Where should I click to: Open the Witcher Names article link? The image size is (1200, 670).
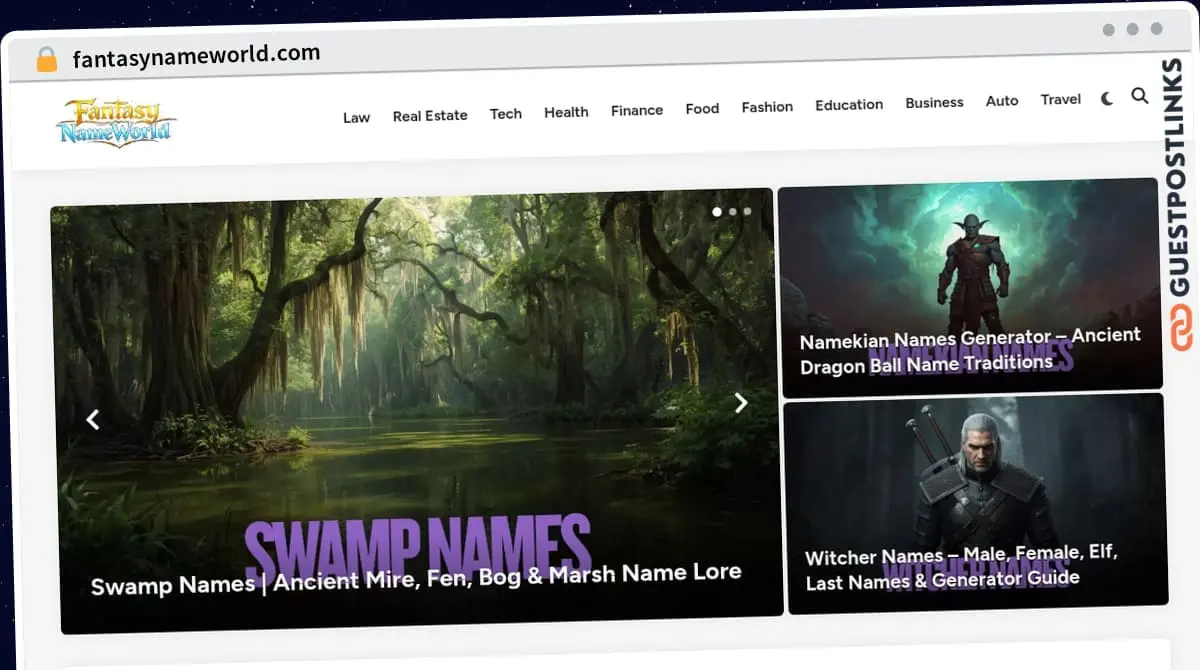click(961, 566)
